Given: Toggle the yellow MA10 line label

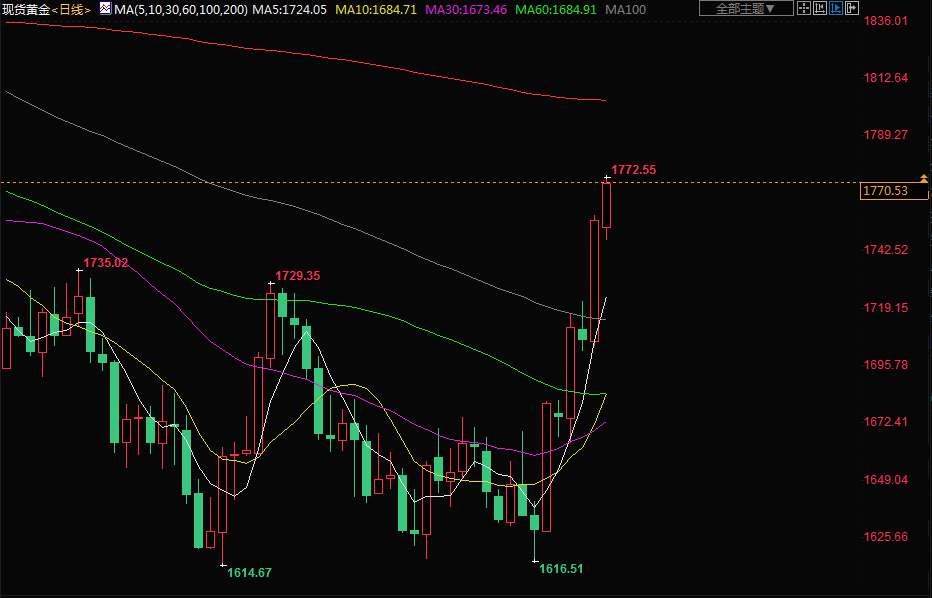Looking at the screenshot, I should coord(375,9).
